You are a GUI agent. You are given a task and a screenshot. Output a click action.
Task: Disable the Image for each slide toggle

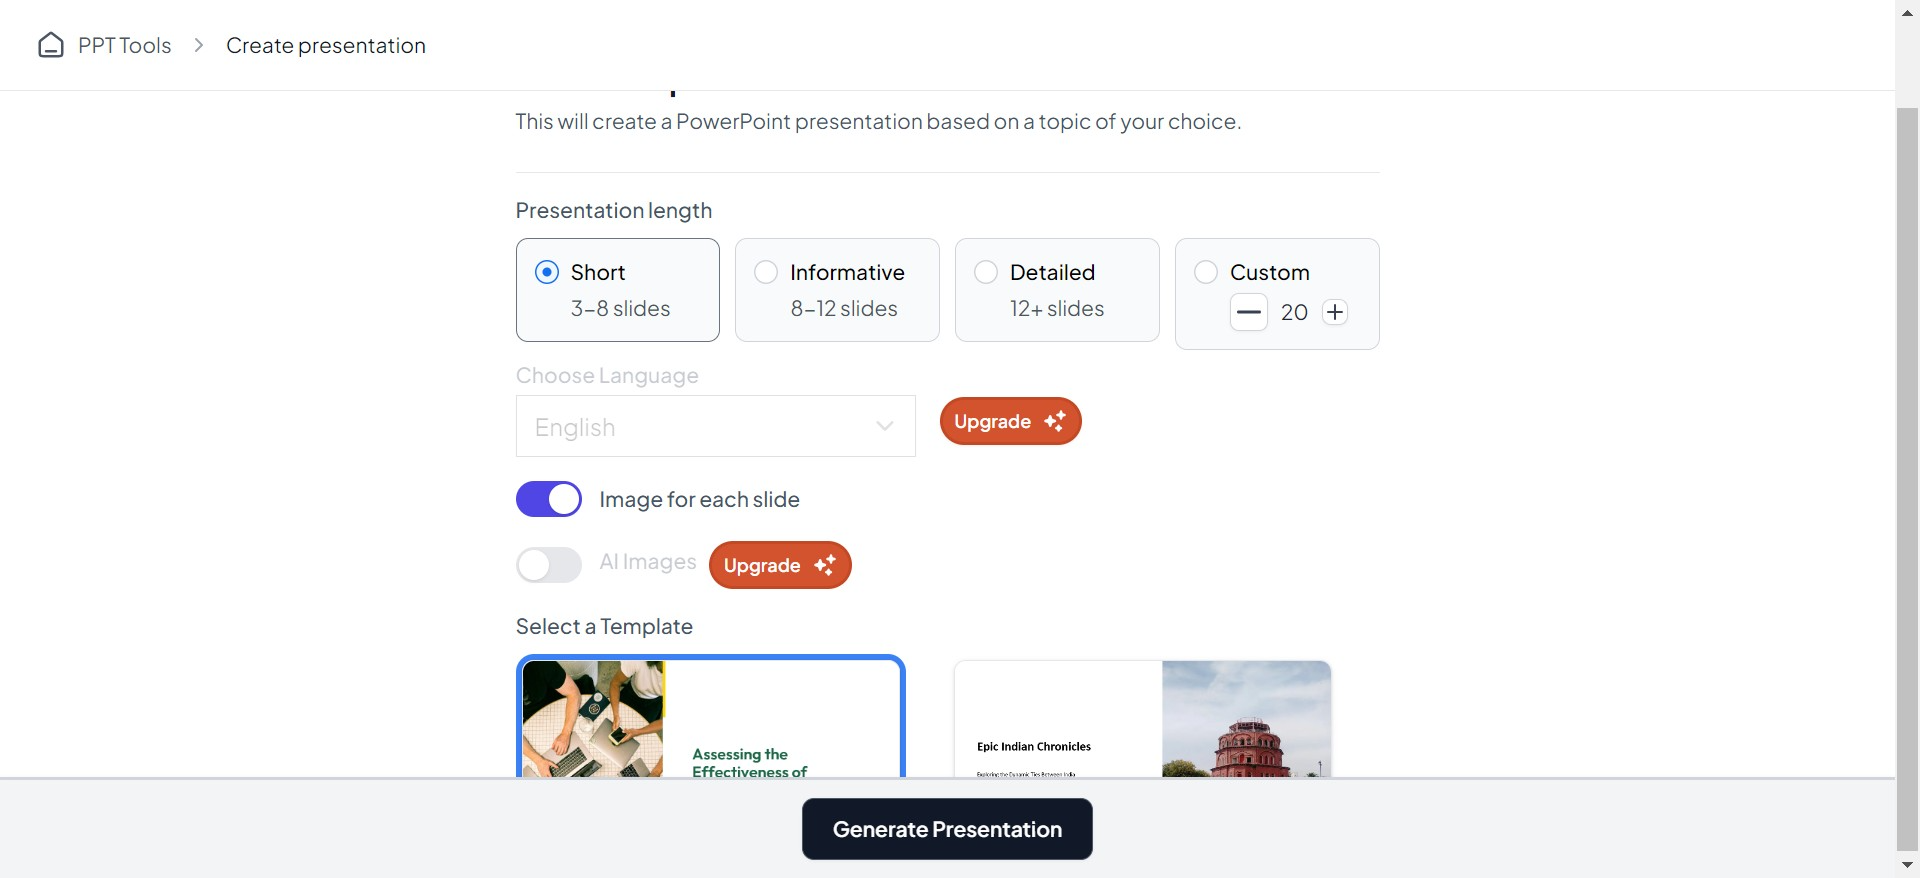(549, 499)
